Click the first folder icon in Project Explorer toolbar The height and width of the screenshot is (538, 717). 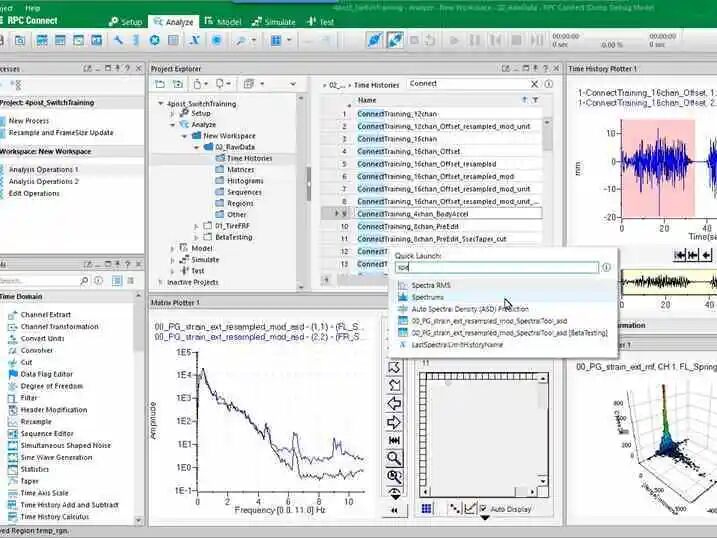(x=160, y=84)
